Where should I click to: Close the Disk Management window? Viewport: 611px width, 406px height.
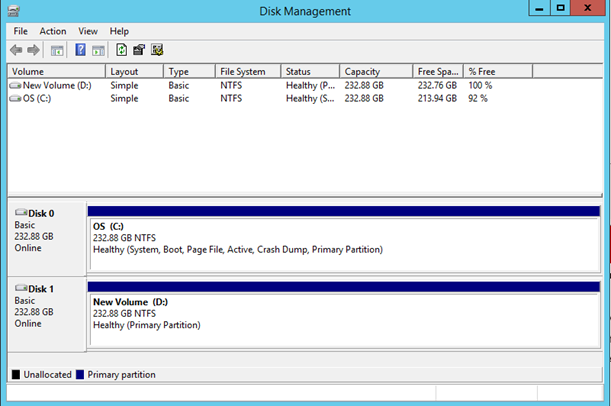coord(588,8)
